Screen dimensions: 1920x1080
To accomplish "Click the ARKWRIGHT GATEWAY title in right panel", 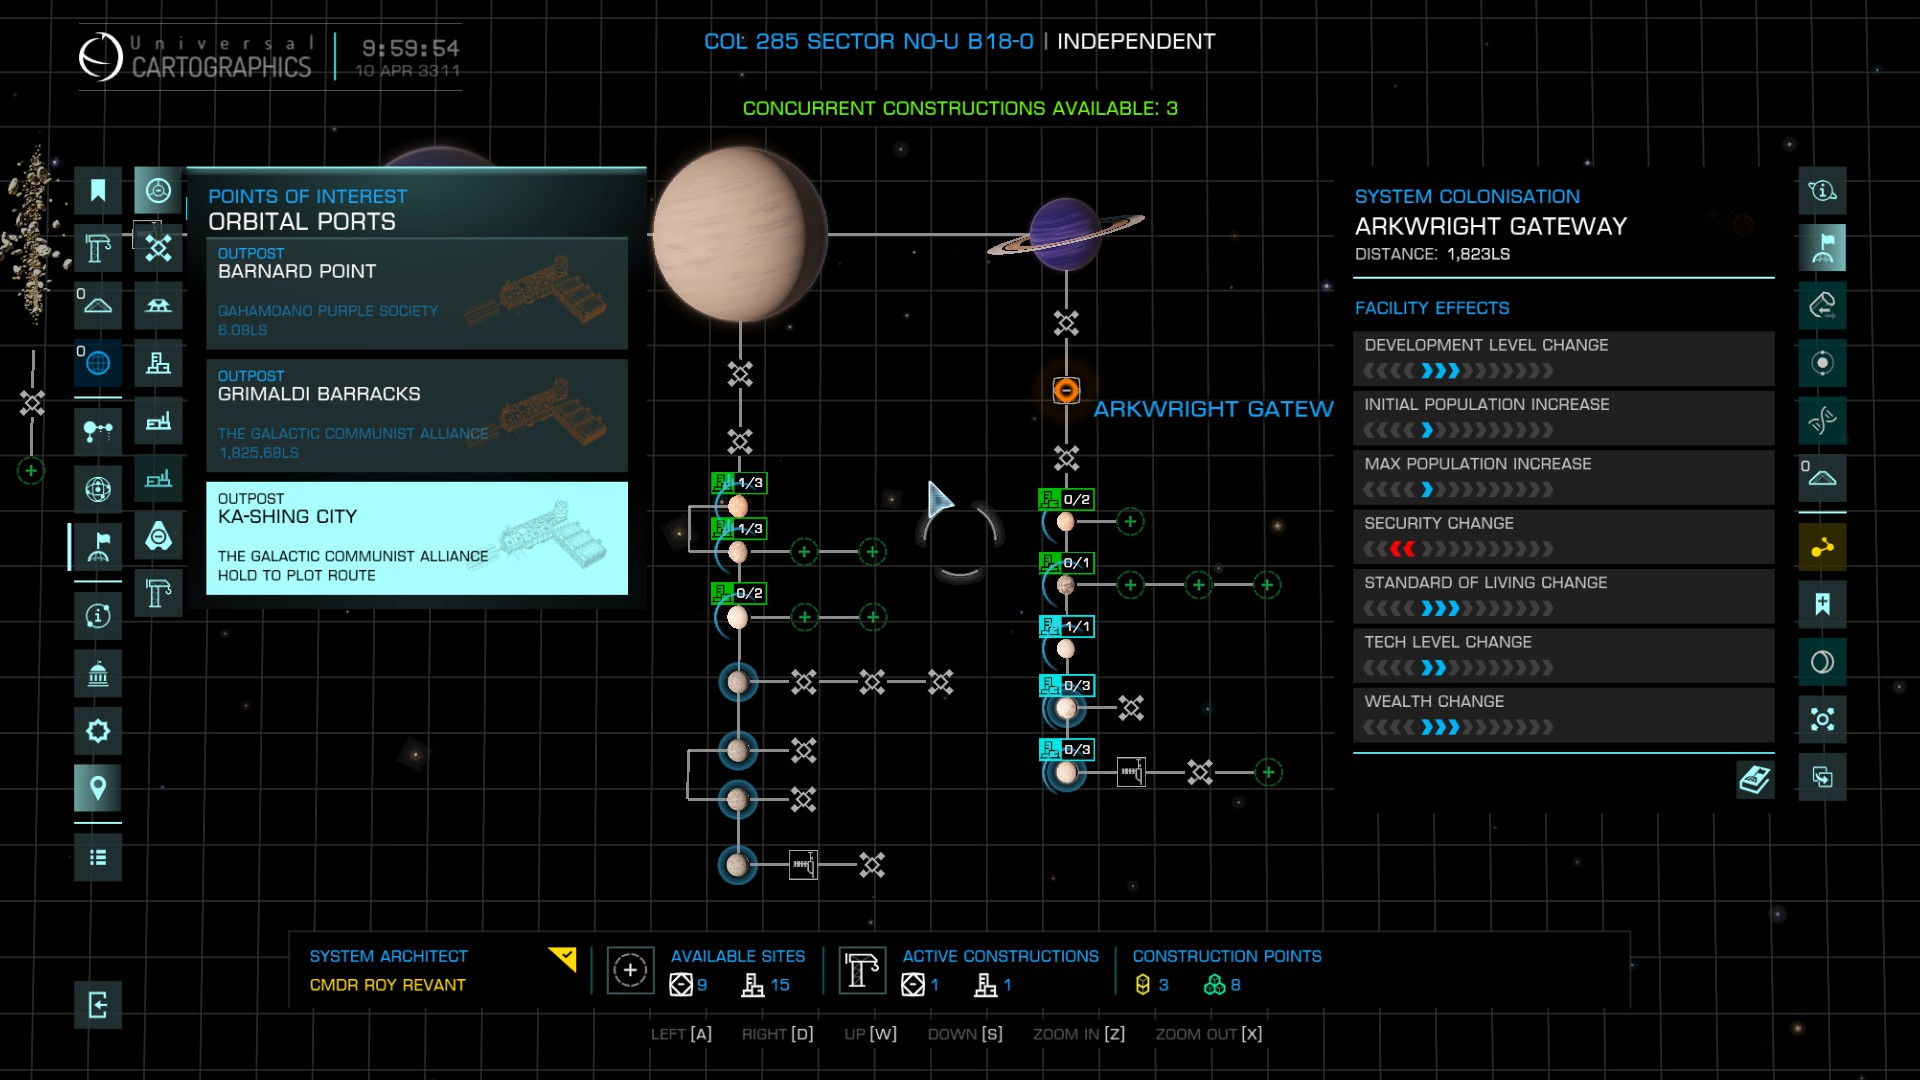I will coord(1491,226).
